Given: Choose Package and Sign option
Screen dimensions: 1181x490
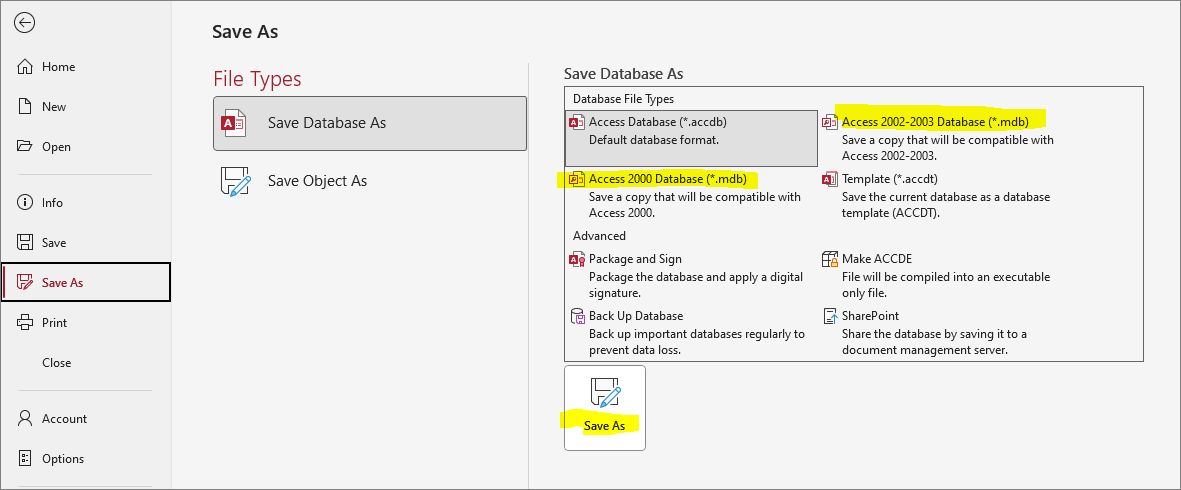Looking at the screenshot, I should (691, 275).
